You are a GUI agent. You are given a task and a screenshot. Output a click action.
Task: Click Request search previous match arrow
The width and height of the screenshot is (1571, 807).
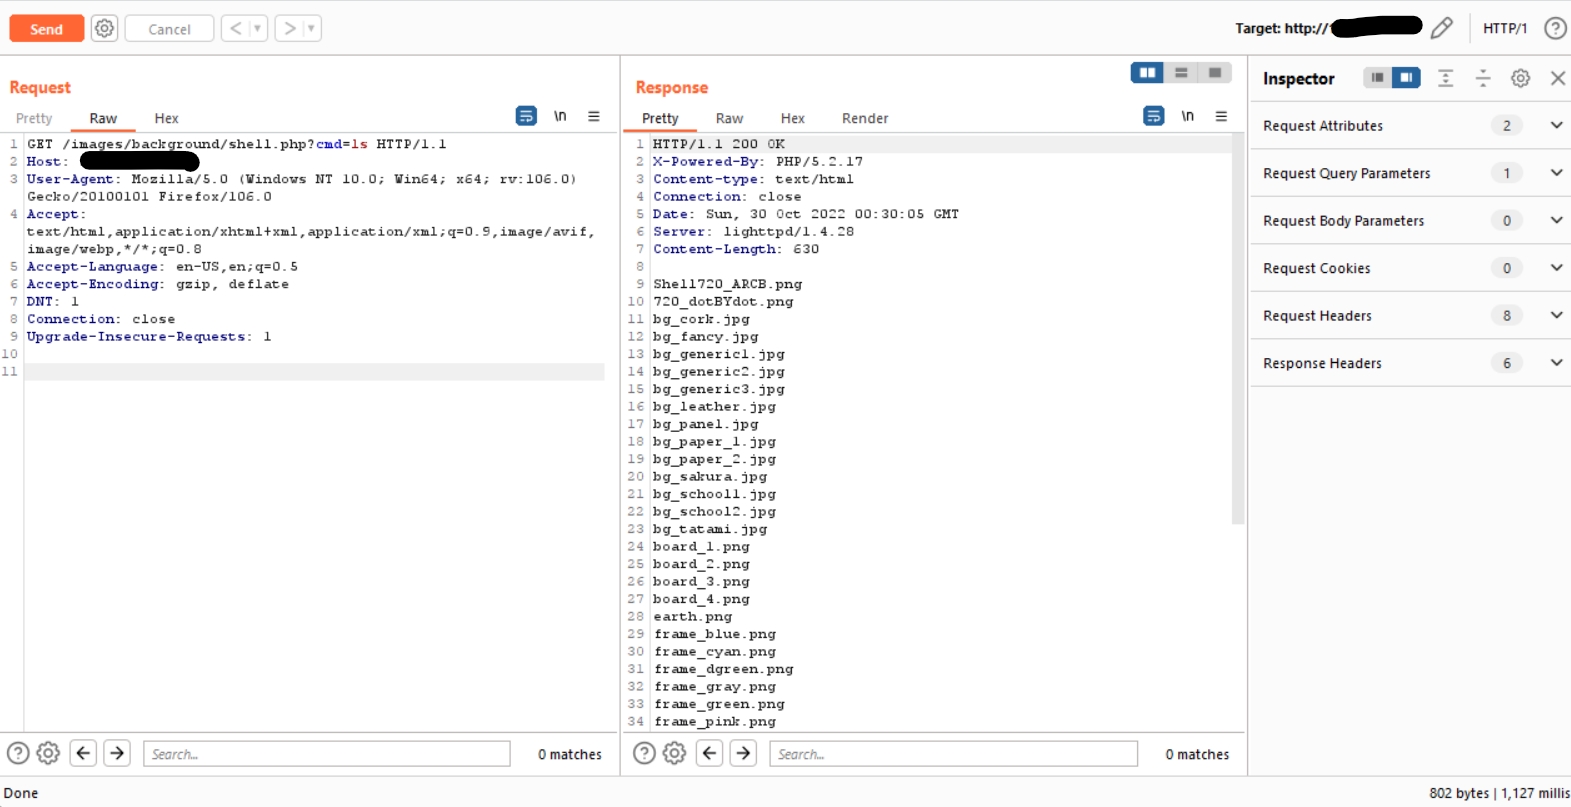pyautogui.click(x=84, y=753)
